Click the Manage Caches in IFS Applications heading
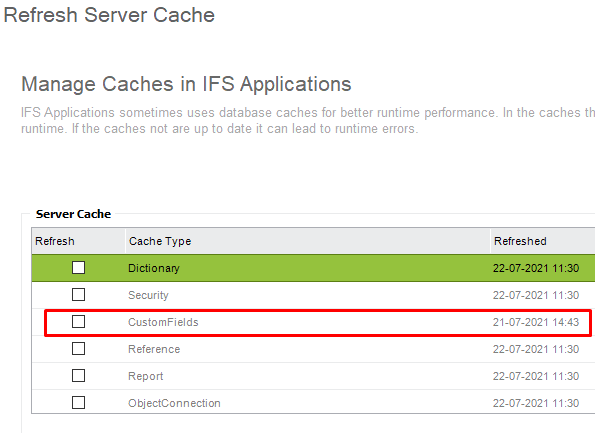The height and width of the screenshot is (433, 595). pos(186,84)
